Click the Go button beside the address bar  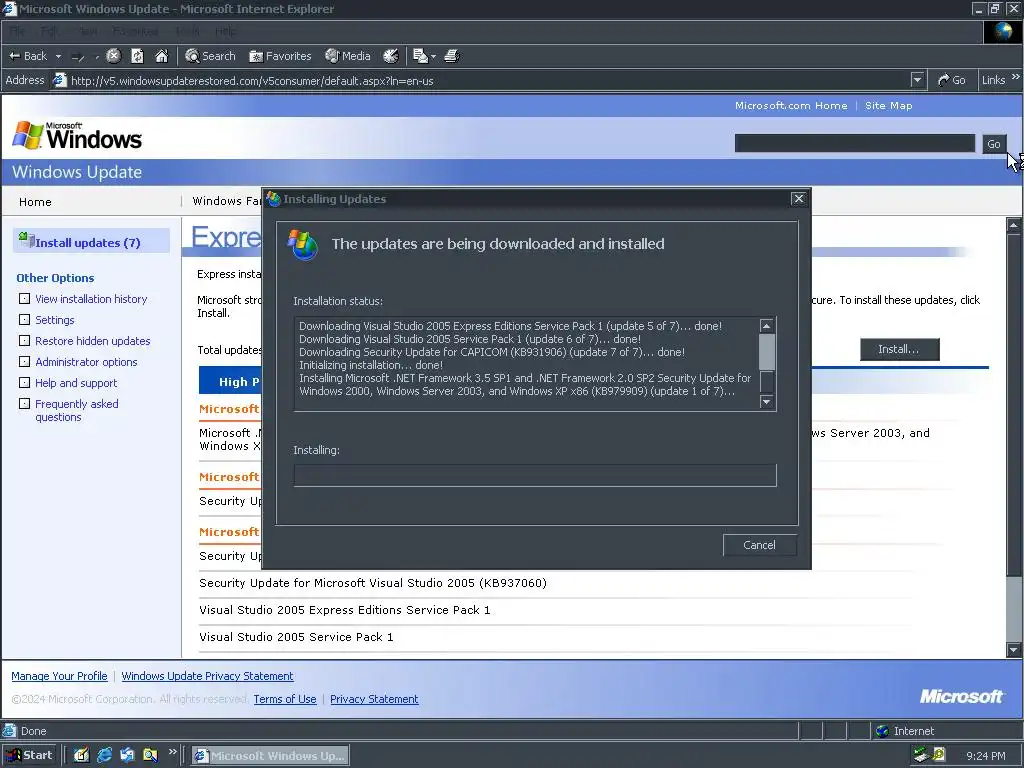click(952, 80)
